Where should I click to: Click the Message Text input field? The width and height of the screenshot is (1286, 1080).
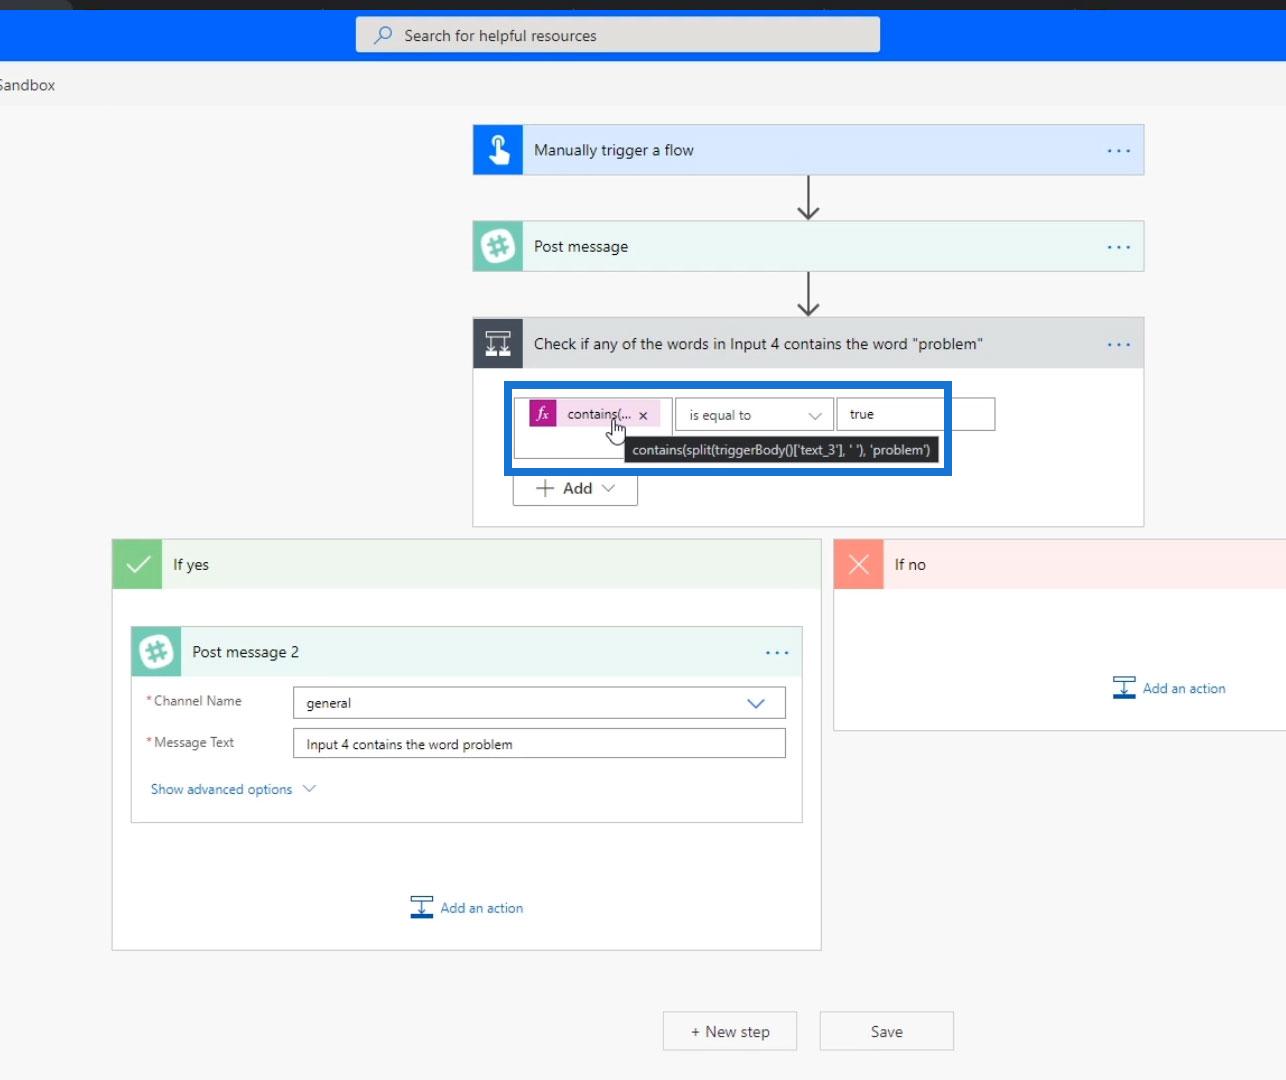539,744
